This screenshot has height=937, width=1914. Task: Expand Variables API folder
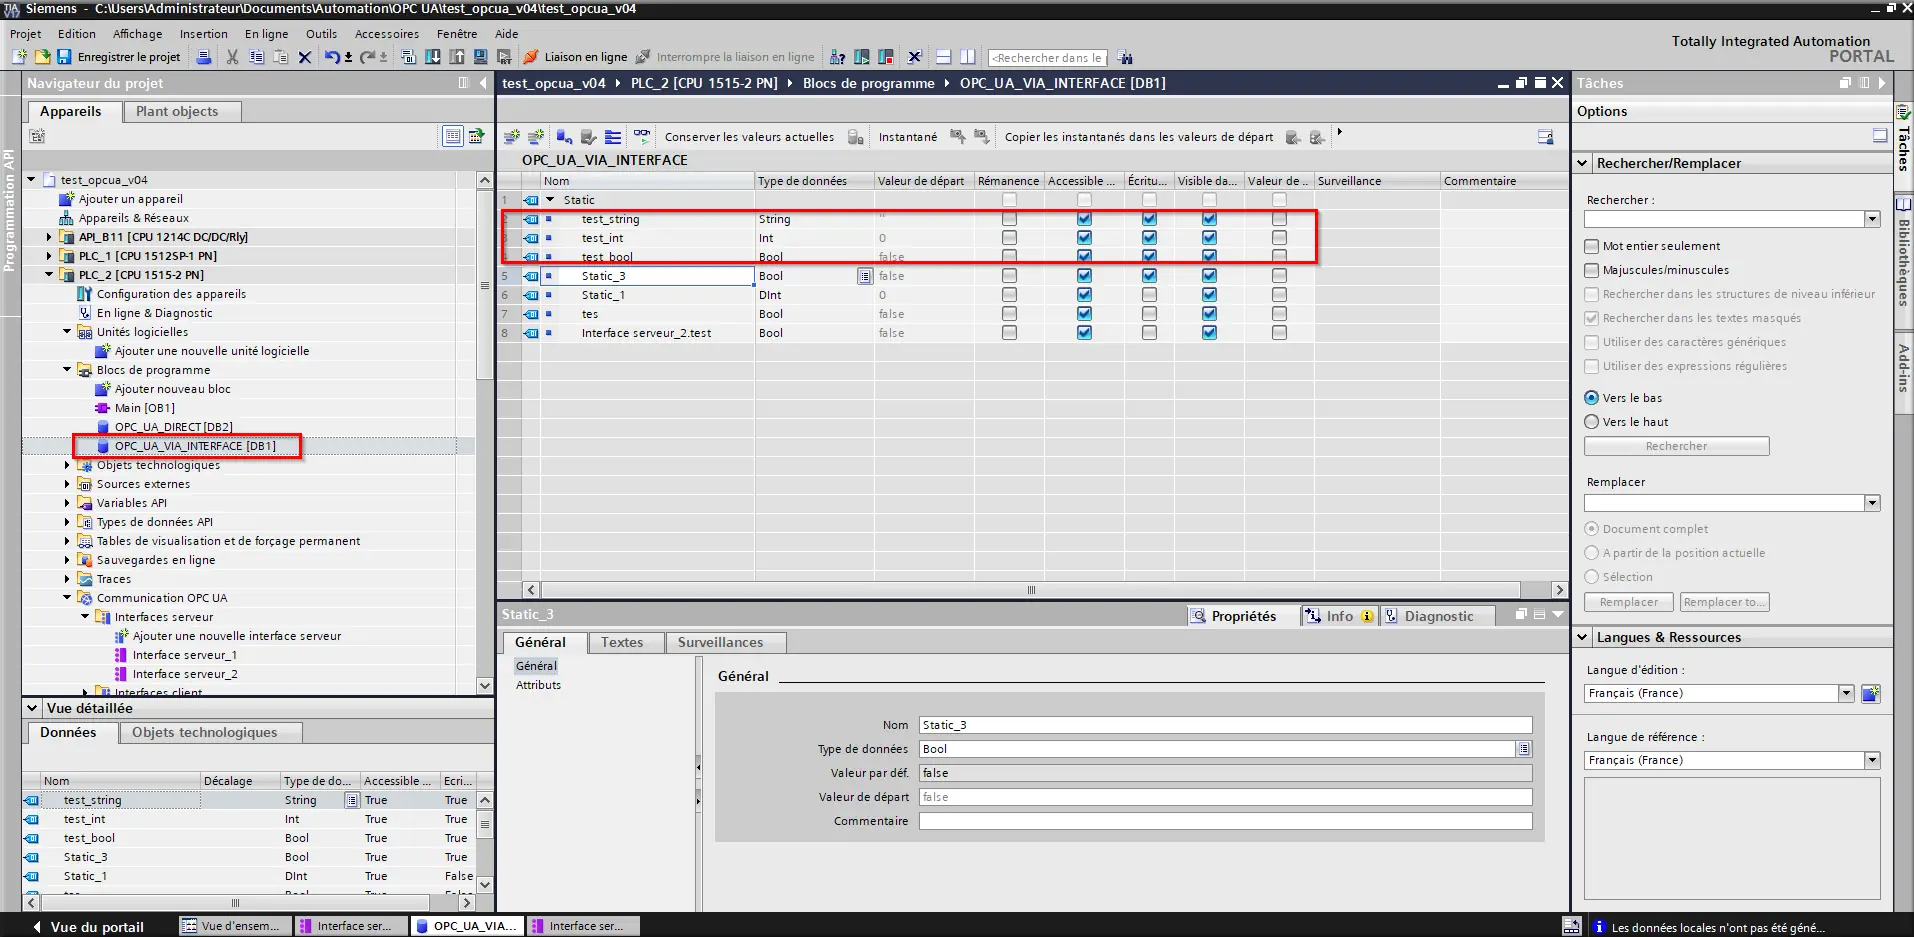pos(67,503)
